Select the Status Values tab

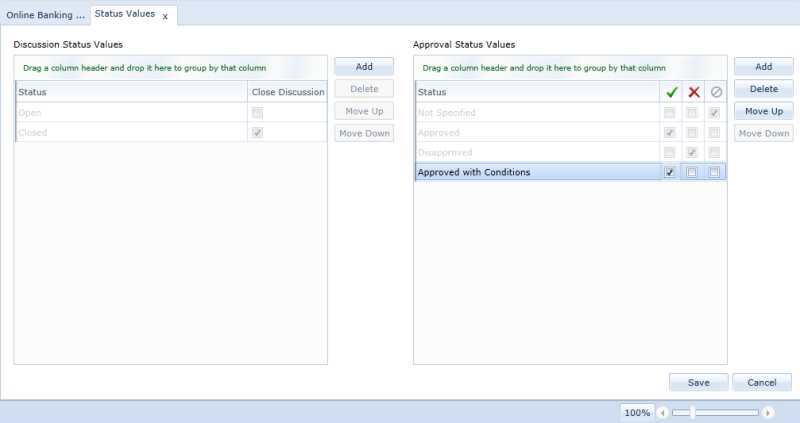click(x=124, y=14)
